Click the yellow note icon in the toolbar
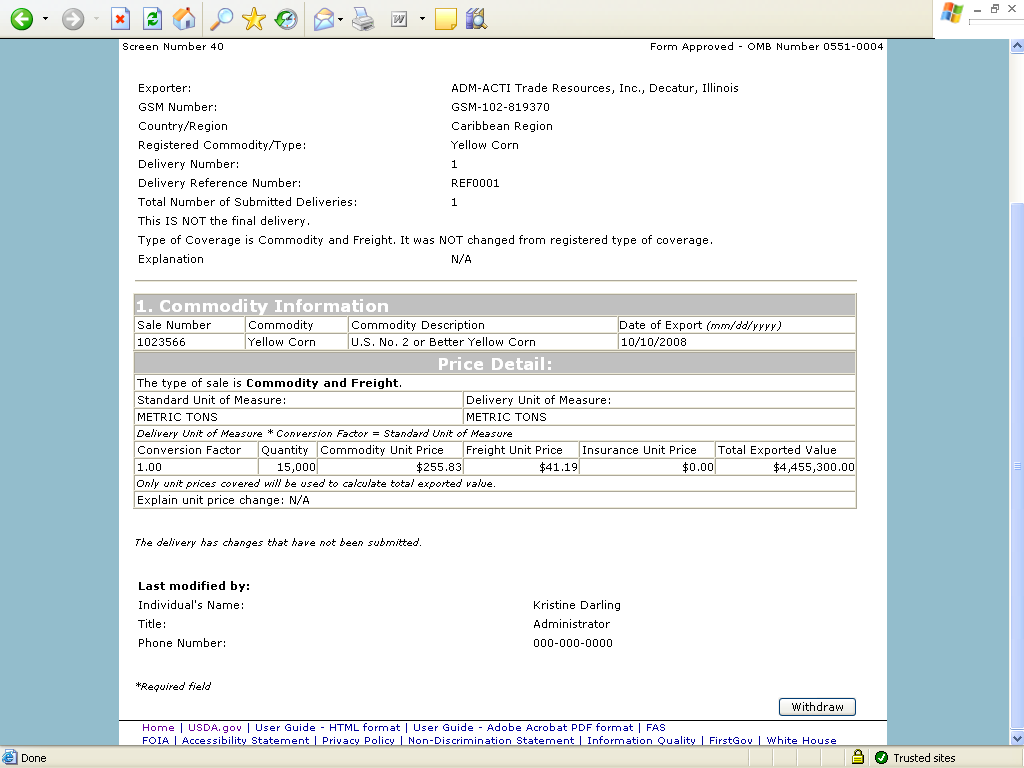 click(446, 19)
